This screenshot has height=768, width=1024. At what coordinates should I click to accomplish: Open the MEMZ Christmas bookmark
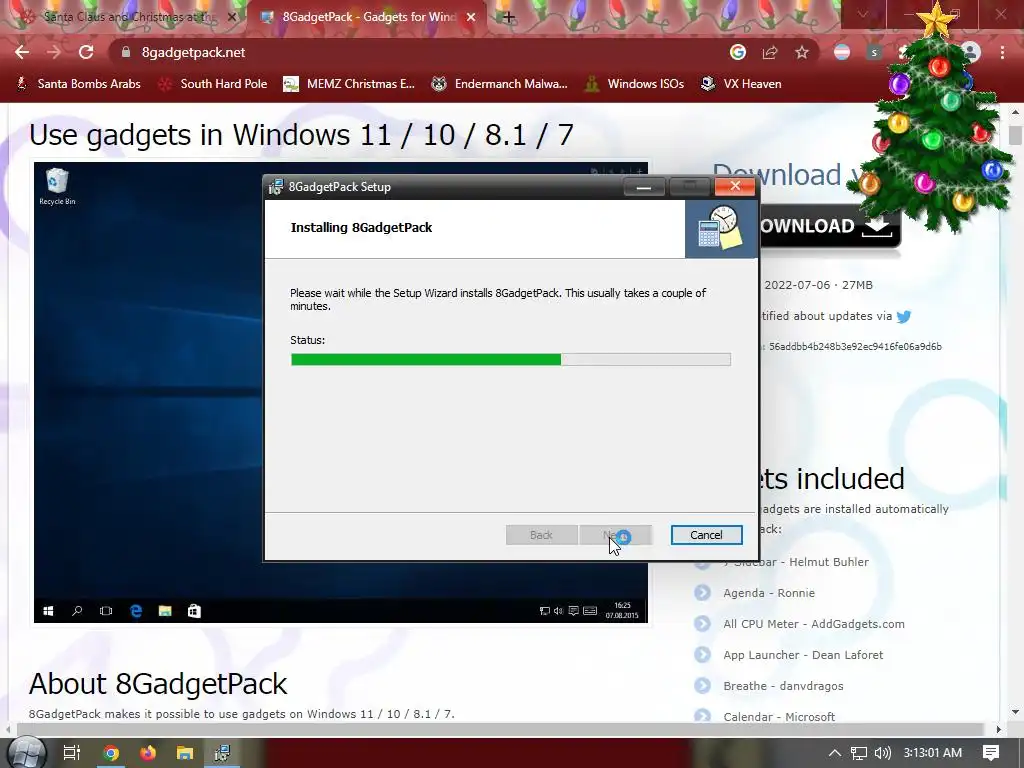click(x=349, y=84)
